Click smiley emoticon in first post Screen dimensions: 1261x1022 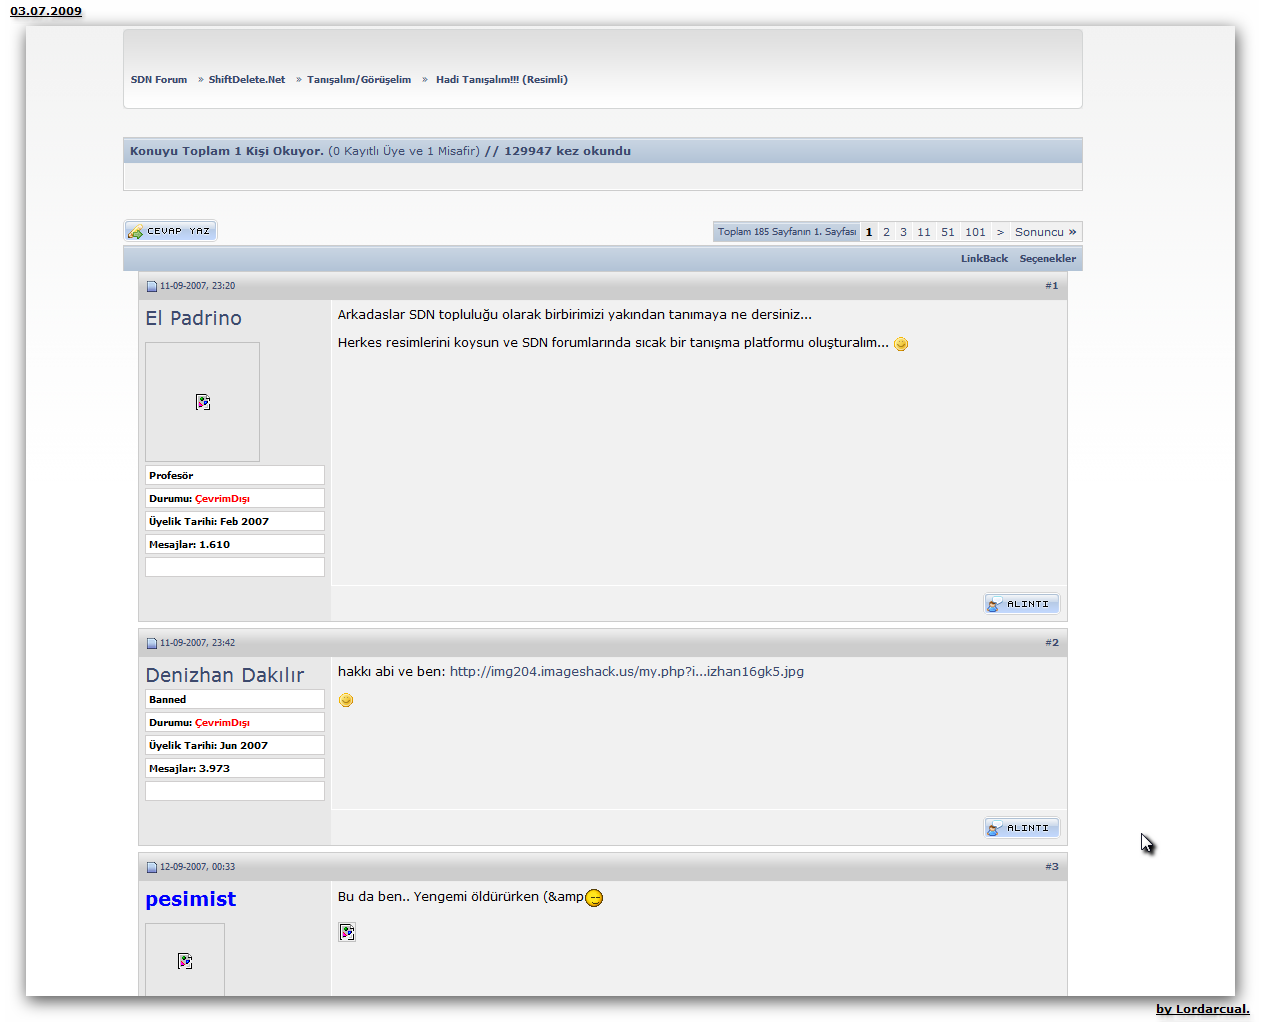(x=901, y=344)
